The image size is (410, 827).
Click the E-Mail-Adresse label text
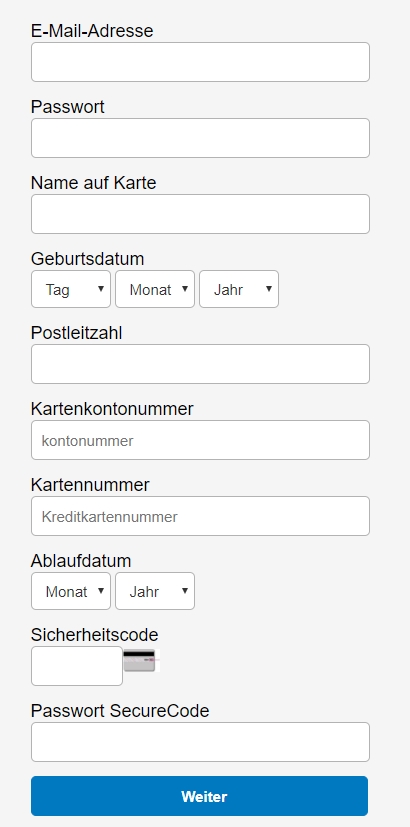coord(92,31)
